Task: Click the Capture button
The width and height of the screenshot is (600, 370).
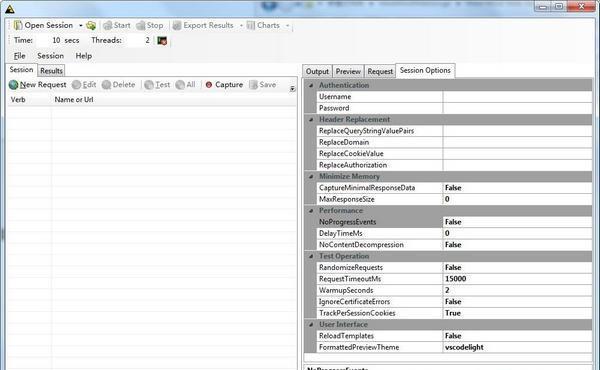Action: pos(224,85)
